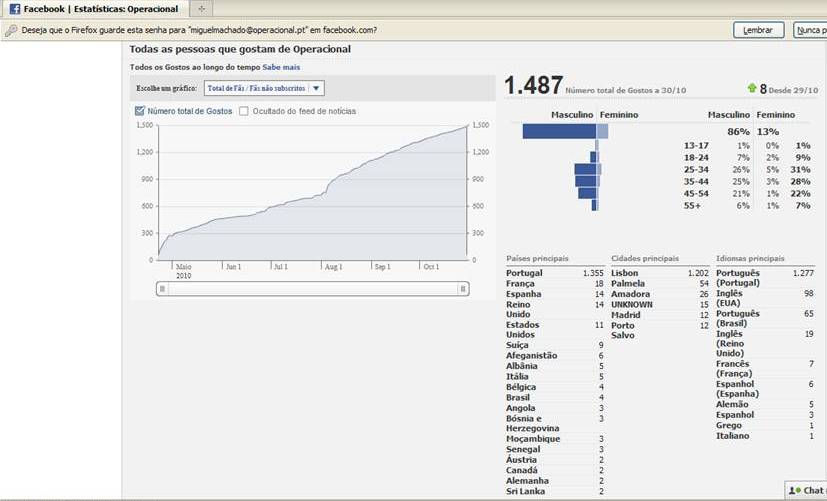Click the Masculino total blue bar
The height and width of the screenshot is (501, 827).
coord(559,131)
